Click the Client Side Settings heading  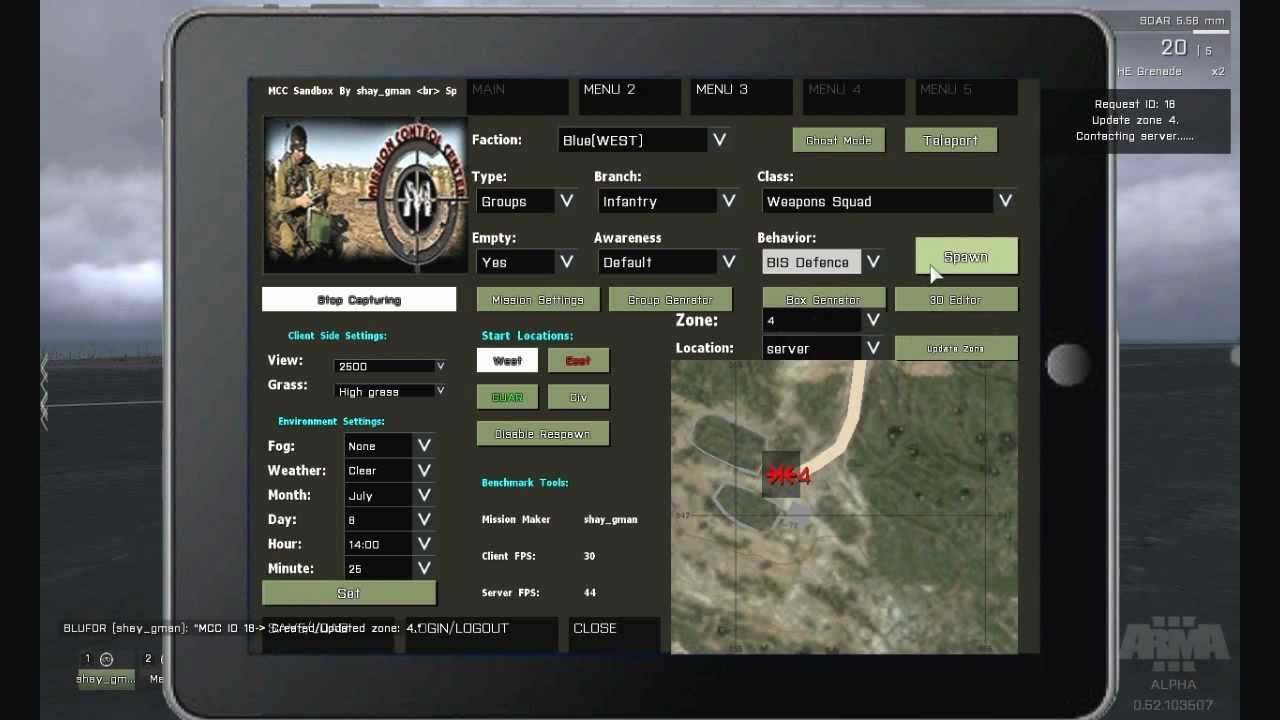click(x=337, y=336)
